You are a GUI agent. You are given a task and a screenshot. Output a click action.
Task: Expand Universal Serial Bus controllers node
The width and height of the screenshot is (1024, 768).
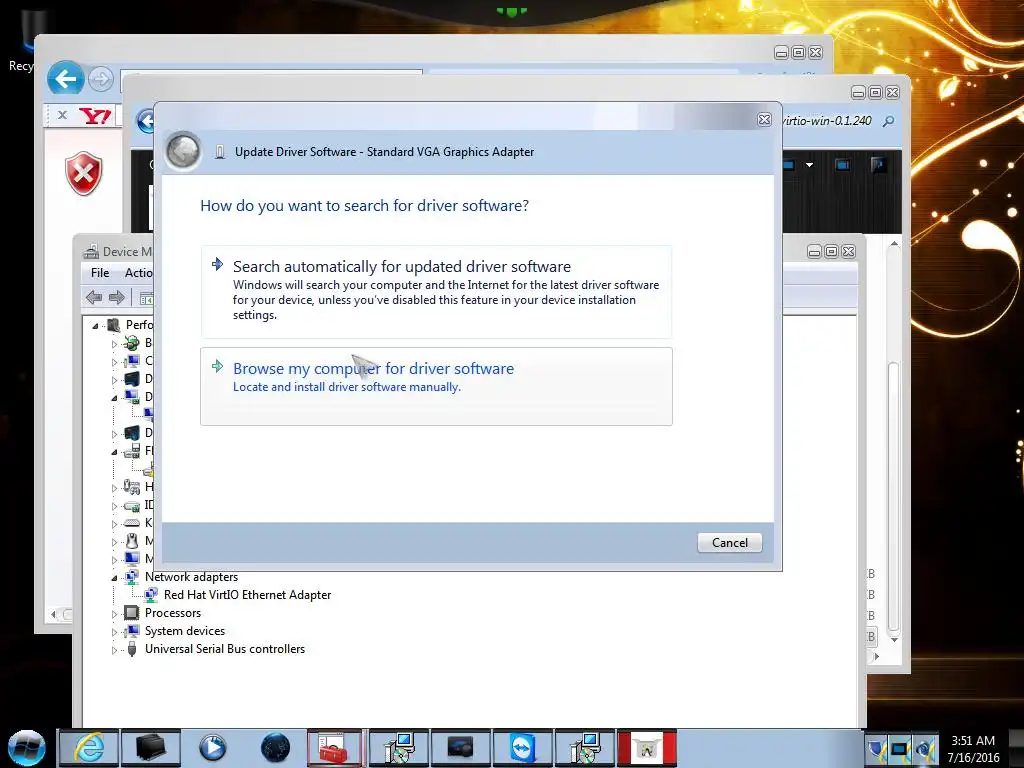114,650
